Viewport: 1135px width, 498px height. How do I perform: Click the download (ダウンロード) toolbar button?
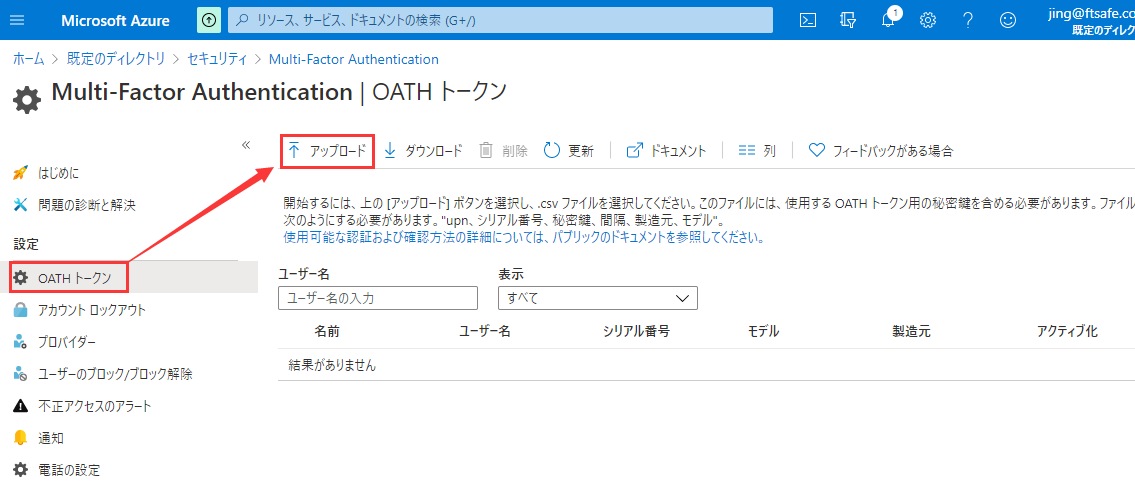[x=423, y=151]
